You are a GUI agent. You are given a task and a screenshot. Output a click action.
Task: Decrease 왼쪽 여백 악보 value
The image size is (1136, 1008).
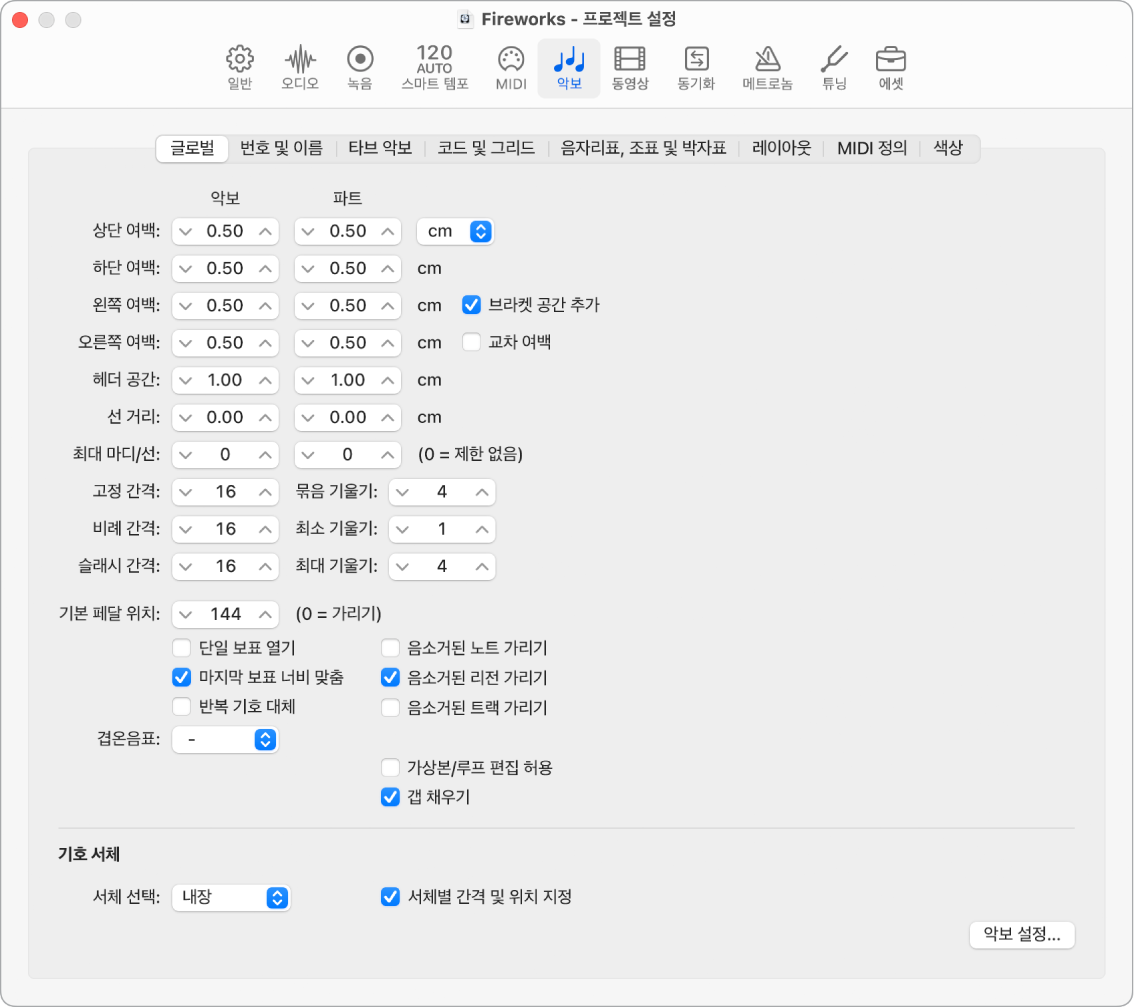click(x=185, y=306)
